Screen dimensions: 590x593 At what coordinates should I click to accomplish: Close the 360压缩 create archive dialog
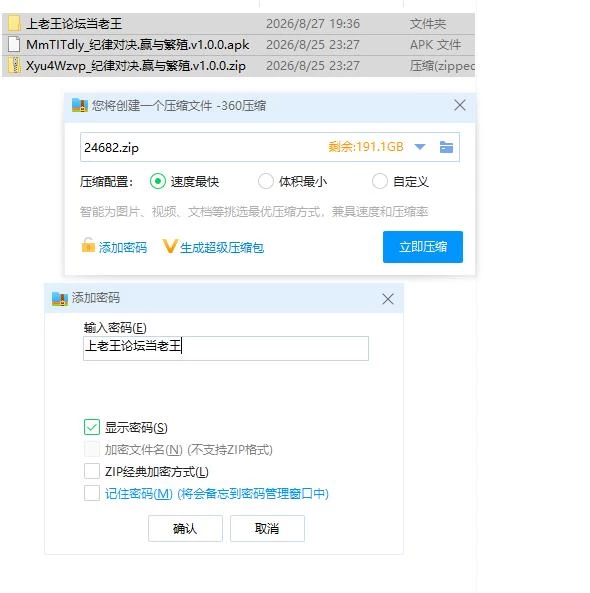pos(460,105)
